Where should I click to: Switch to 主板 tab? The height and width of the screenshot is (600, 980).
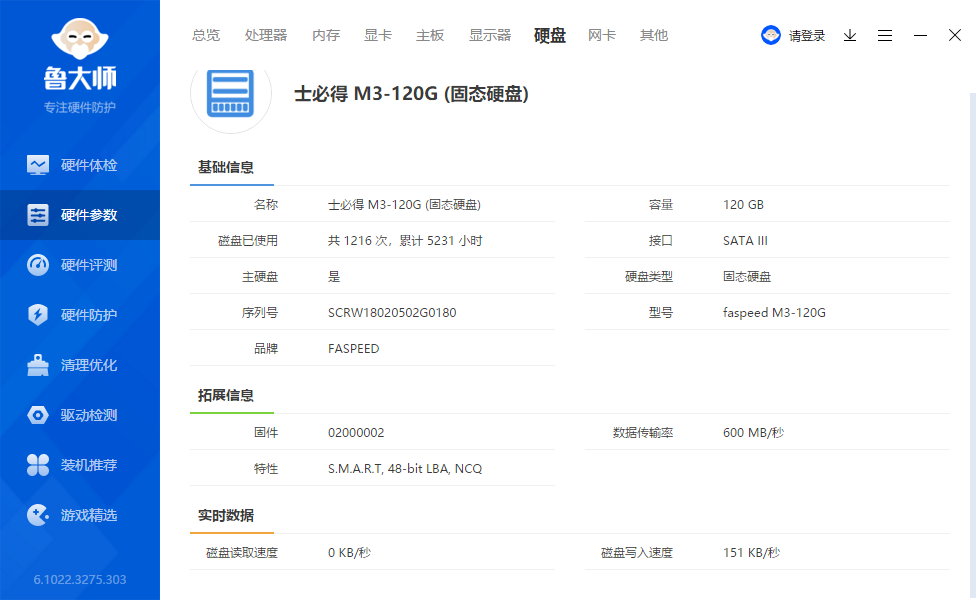click(430, 36)
